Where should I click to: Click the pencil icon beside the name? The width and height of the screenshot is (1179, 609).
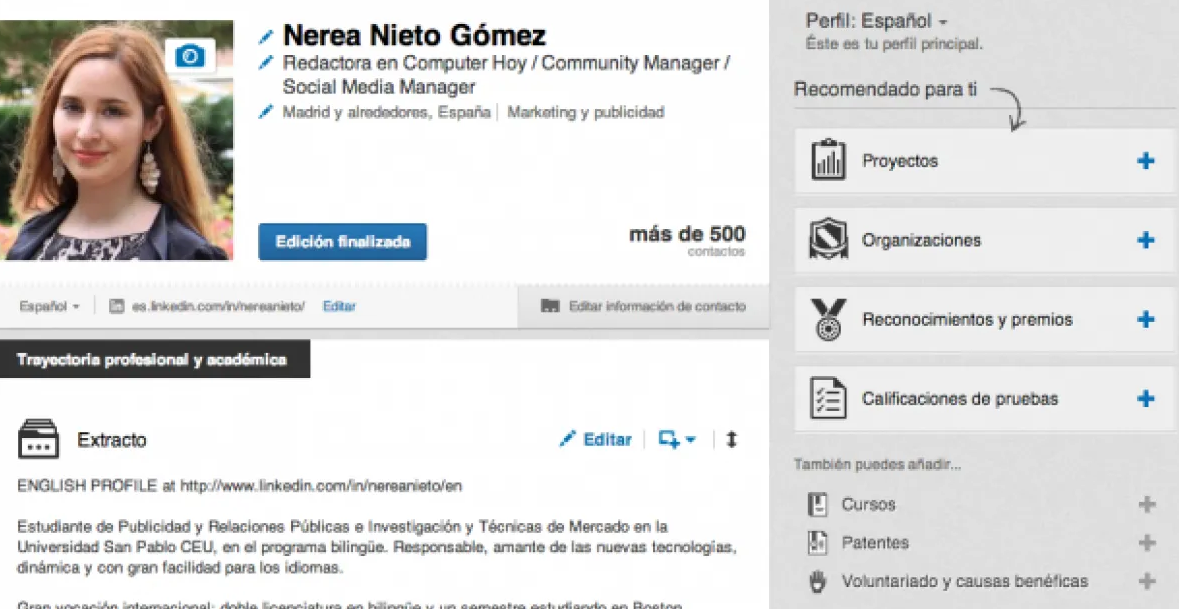click(265, 37)
